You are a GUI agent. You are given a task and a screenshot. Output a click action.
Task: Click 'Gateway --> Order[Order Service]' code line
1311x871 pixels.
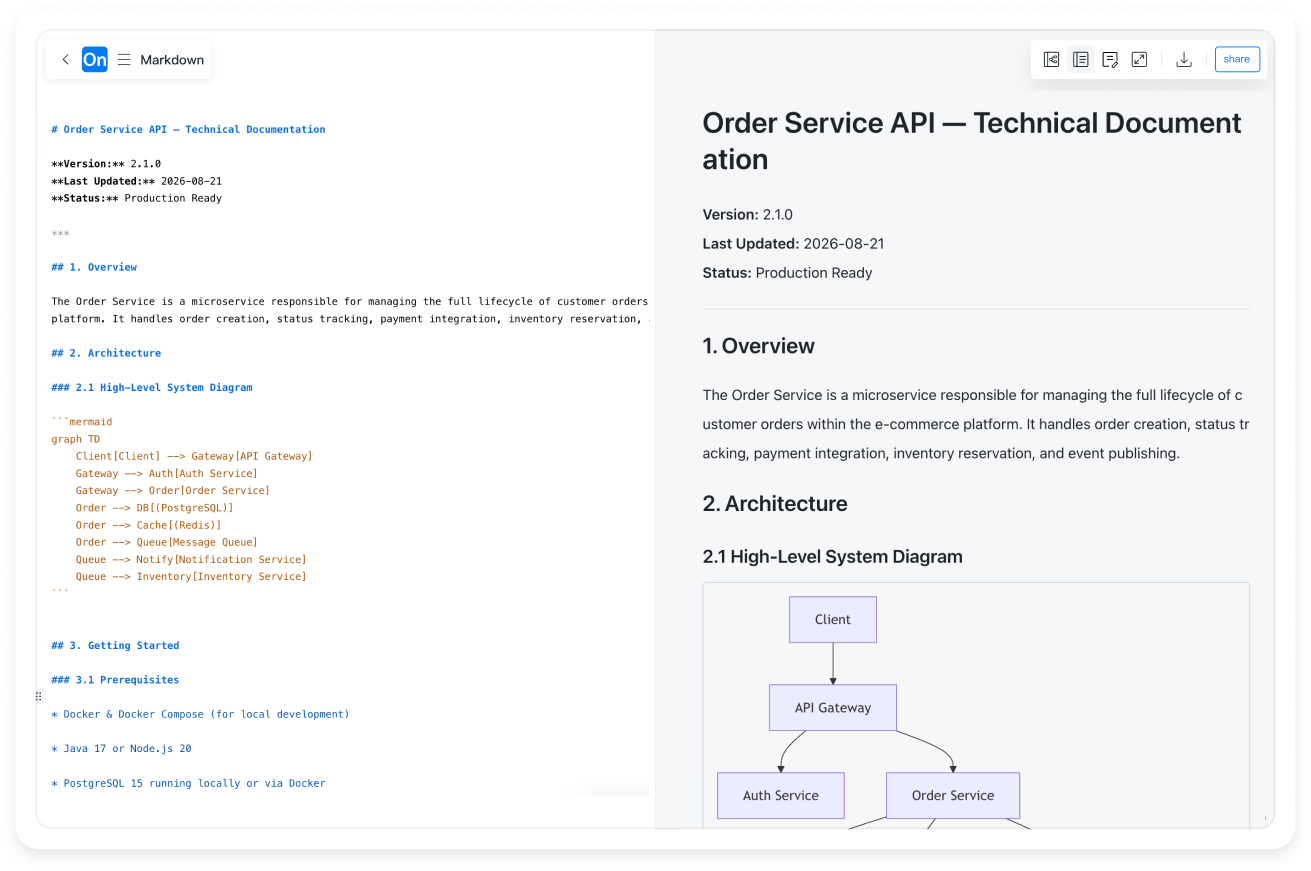(172, 491)
